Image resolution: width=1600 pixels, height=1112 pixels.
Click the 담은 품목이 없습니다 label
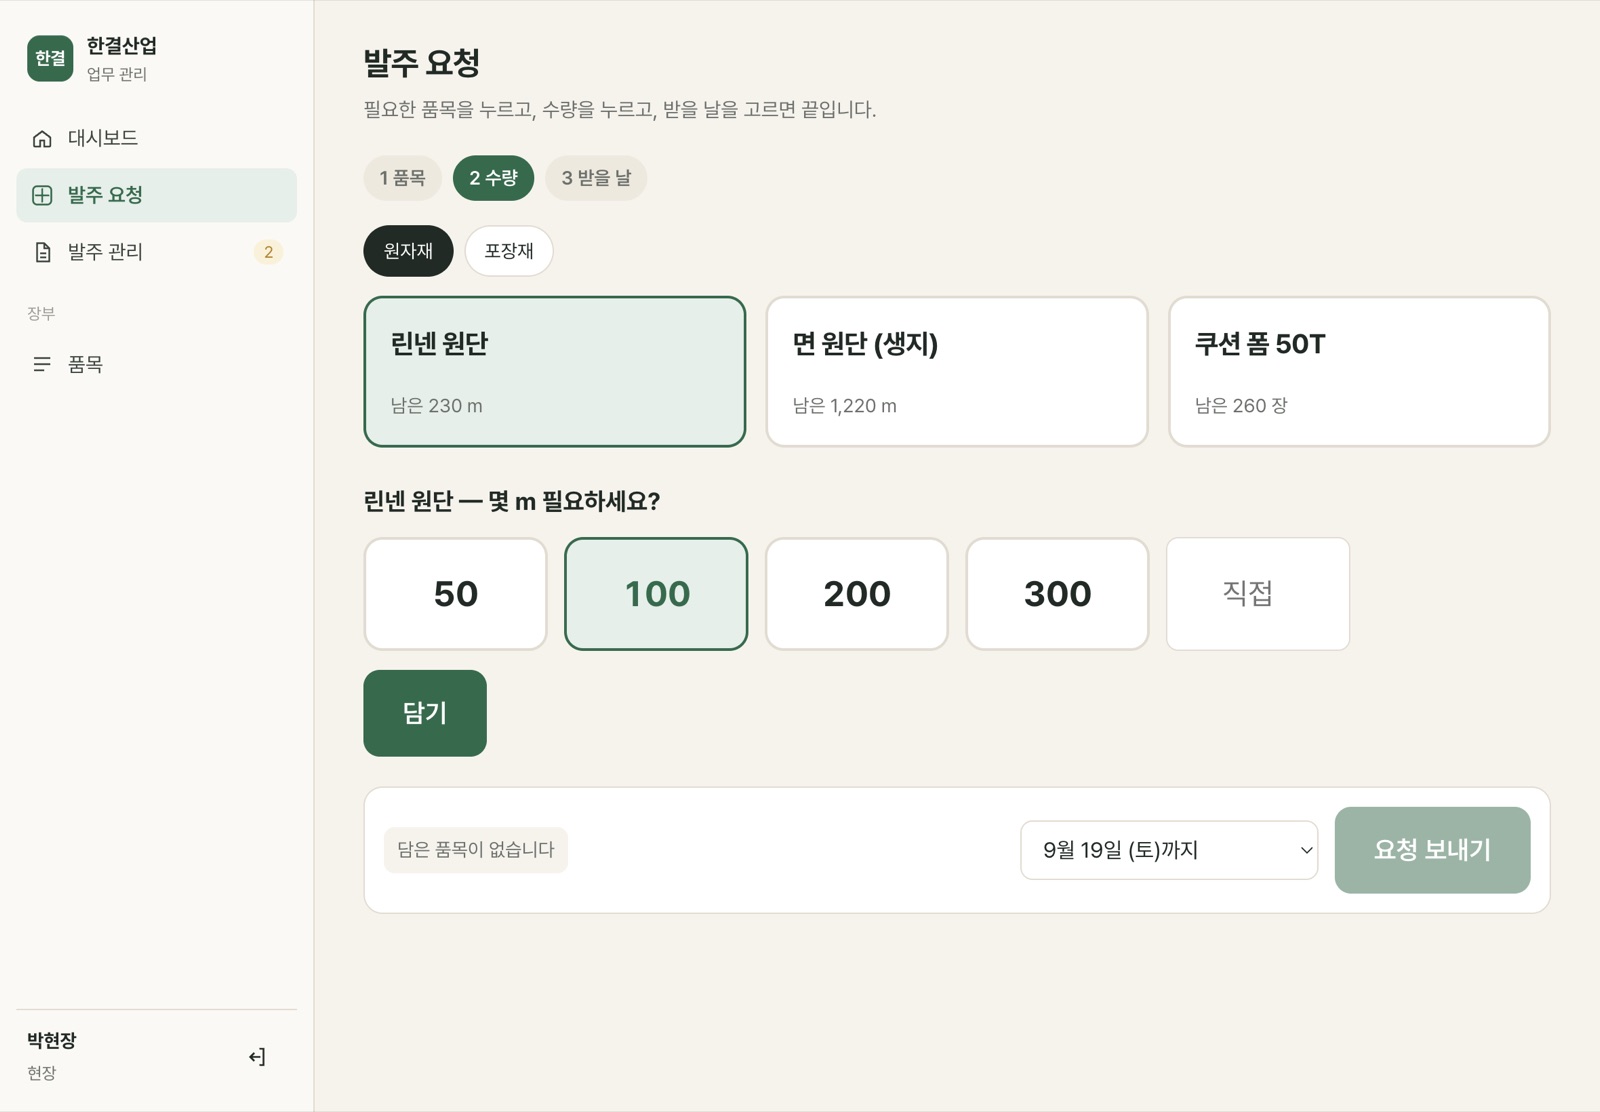[x=476, y=850]
